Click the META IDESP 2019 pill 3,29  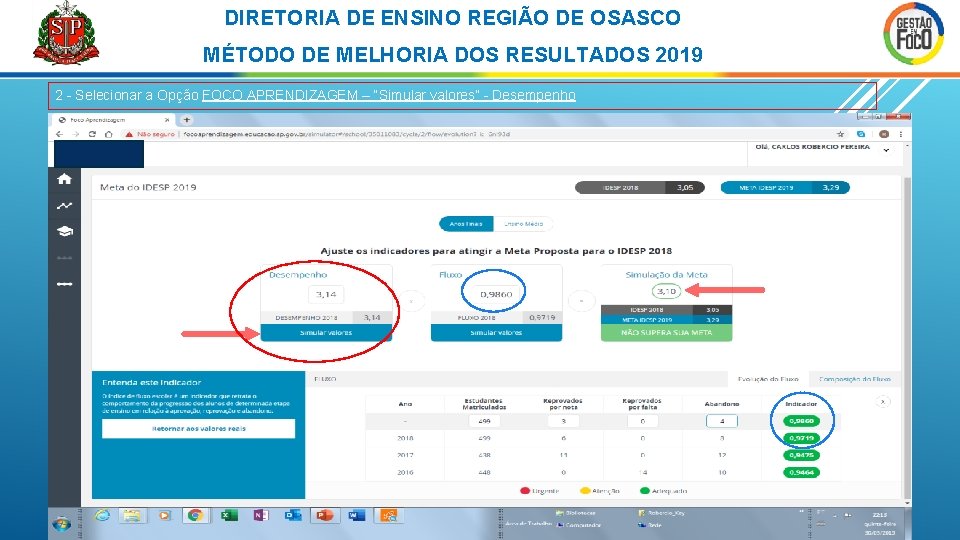[785, 187]
